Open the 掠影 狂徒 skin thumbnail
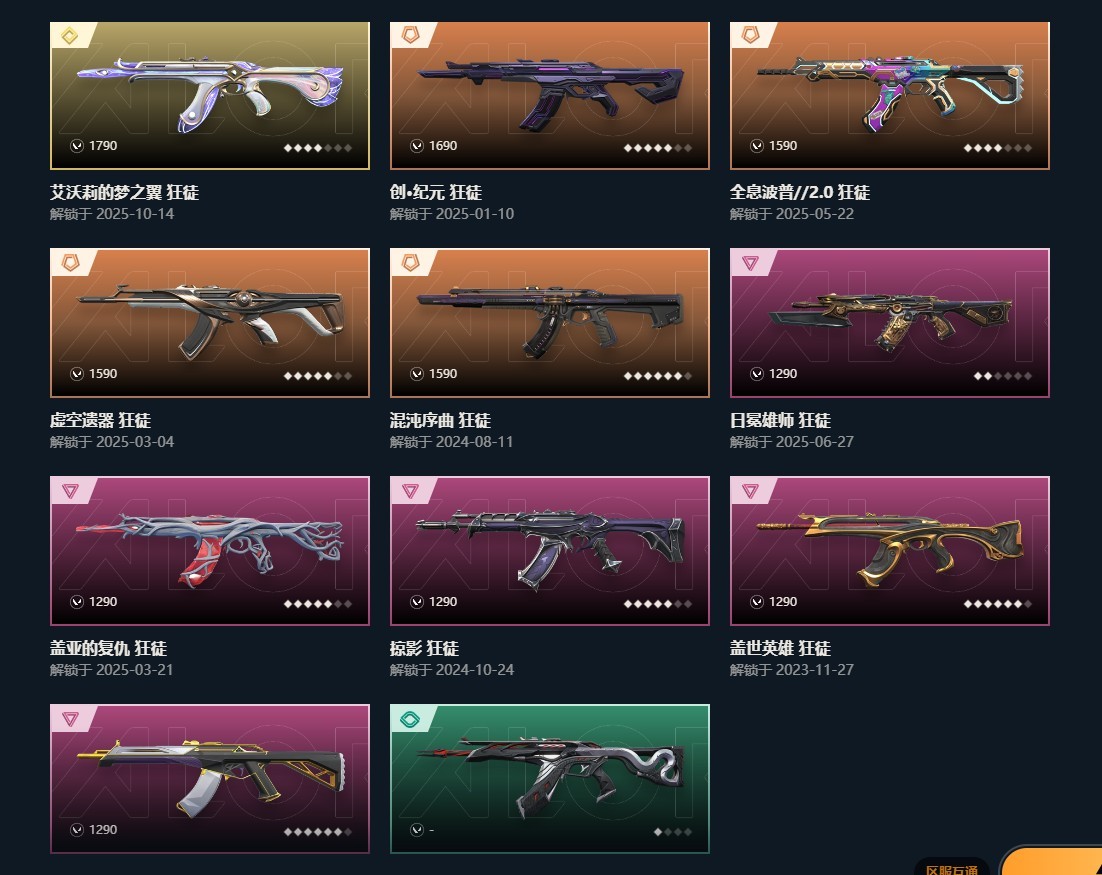This screenshot has height=875, width=1102. (x=550, y=551)
